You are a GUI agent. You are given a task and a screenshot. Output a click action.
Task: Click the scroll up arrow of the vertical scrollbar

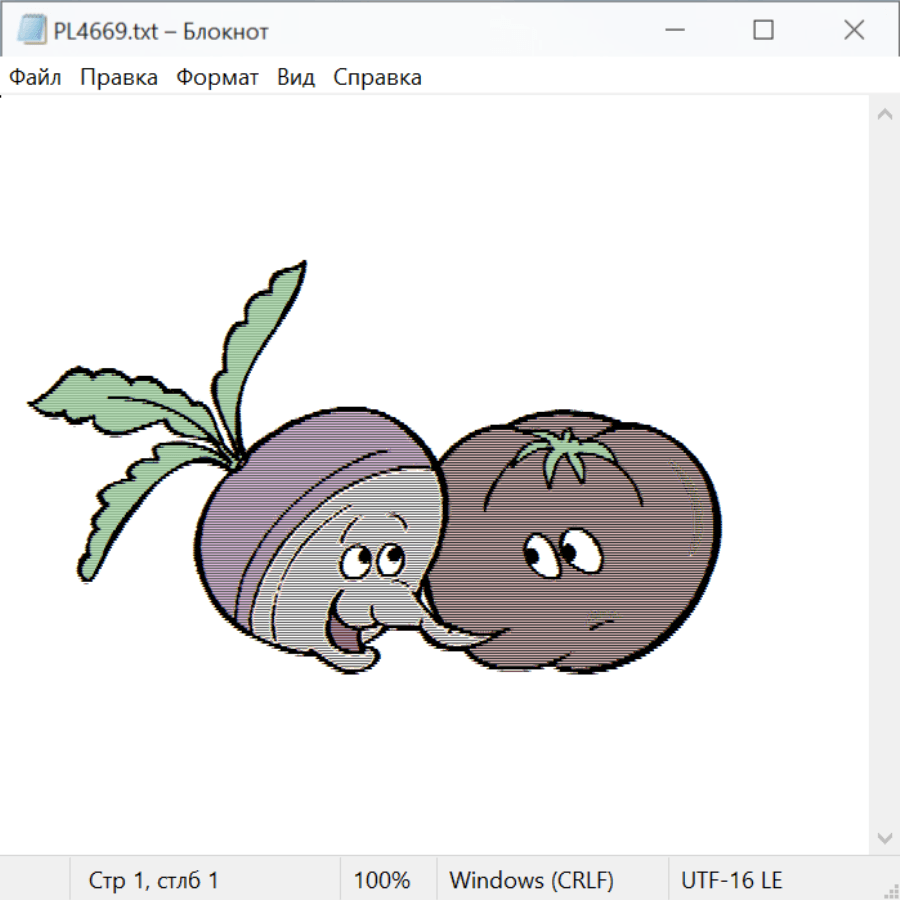(884, 115)
